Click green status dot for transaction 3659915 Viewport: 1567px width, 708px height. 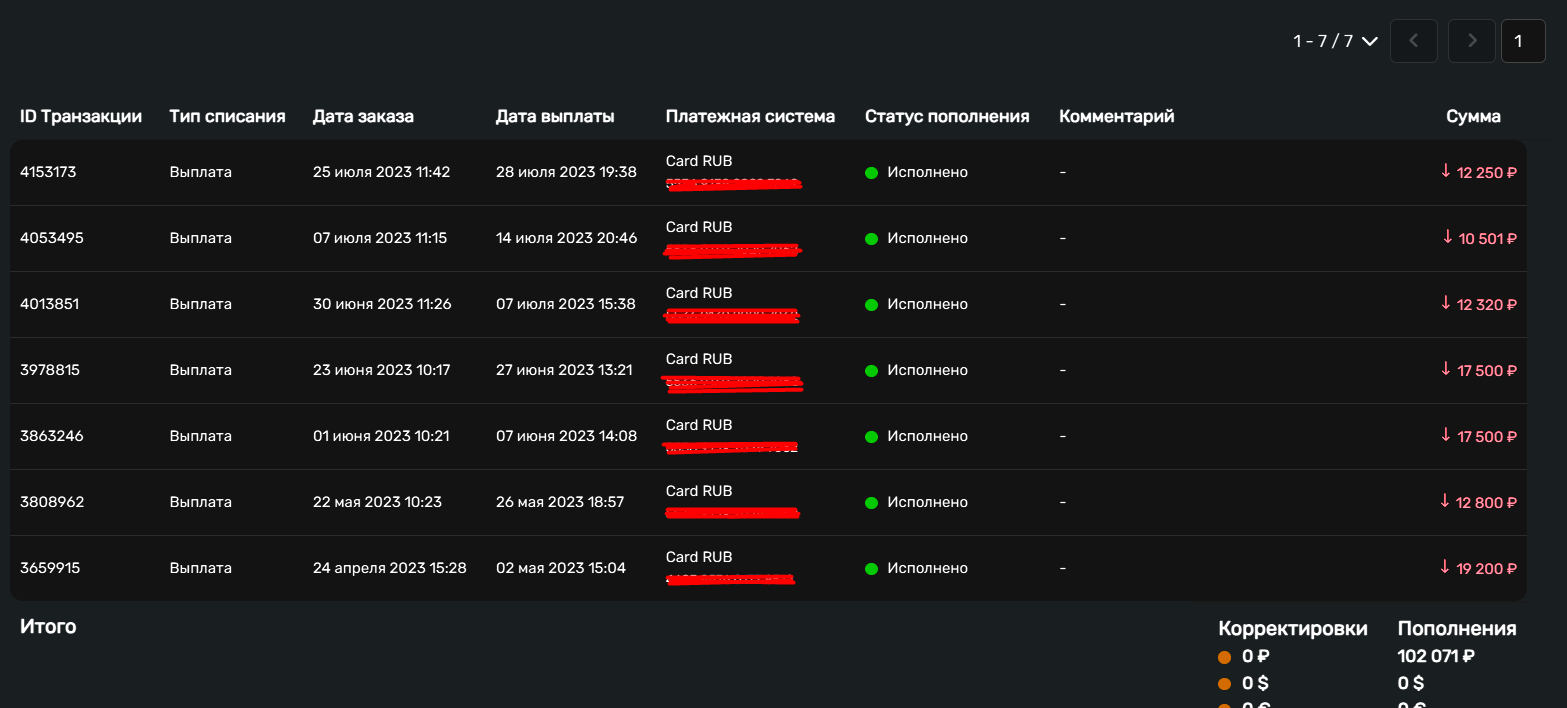coord(871,569)
